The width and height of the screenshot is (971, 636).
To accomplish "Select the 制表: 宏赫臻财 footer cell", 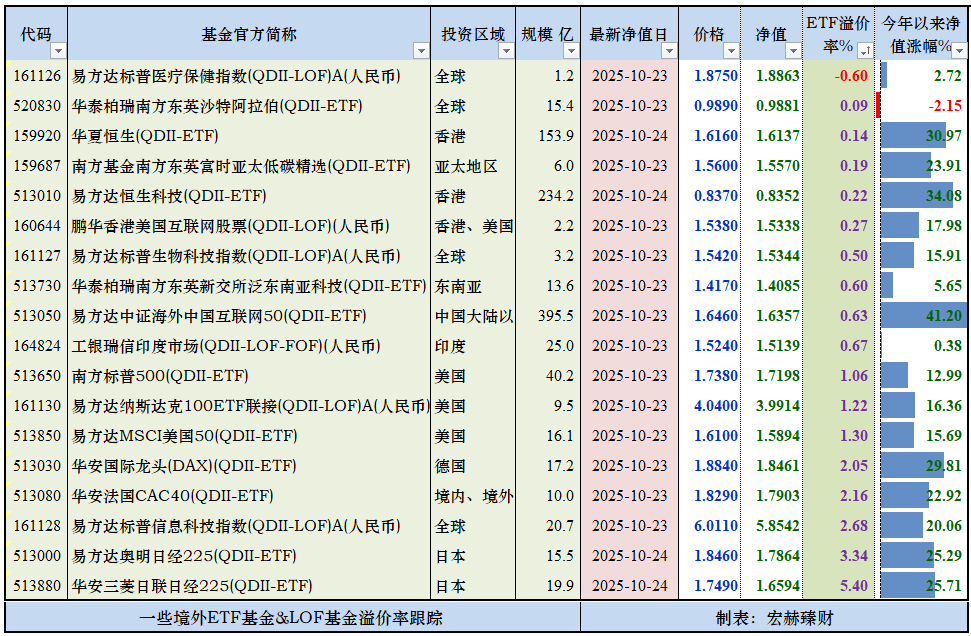I will click(x=775, y=617).
